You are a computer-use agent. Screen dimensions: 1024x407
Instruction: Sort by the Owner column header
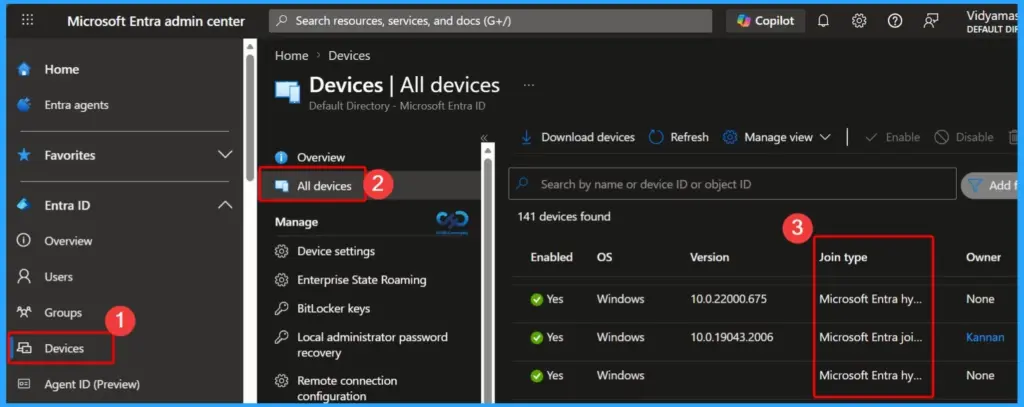click(x=984, y=257)
